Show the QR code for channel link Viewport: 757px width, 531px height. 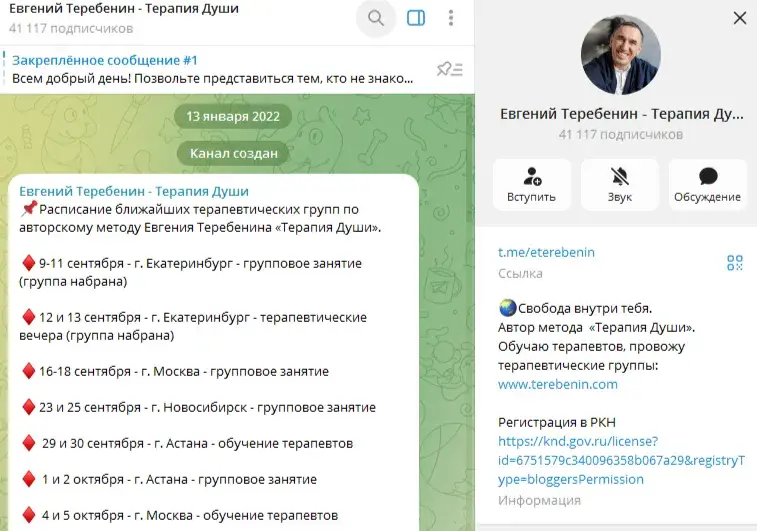(734, 263)
